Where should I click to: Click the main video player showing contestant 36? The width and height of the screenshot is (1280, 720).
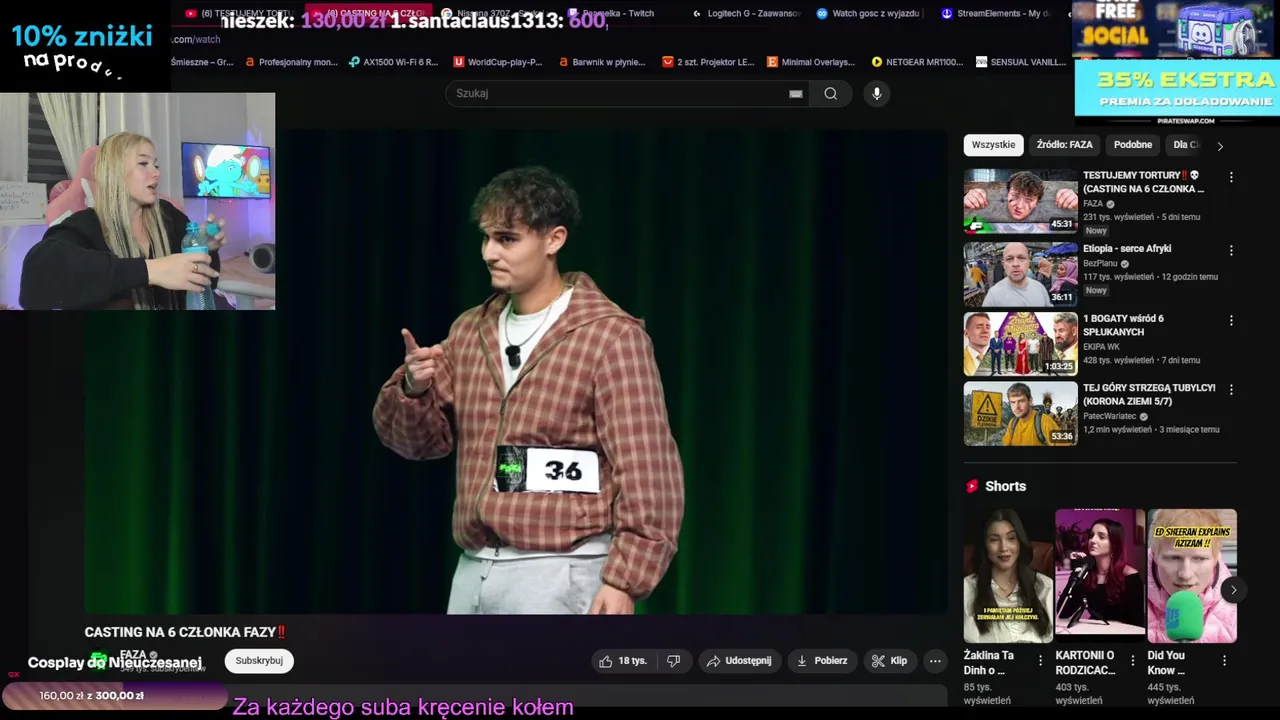pyautogui.click(x=515, y=372)
